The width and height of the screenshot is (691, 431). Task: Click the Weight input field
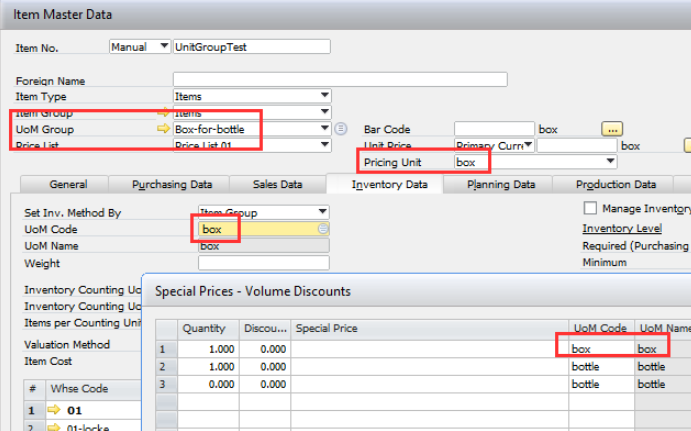pyautogui.click(x=263, y=263)
